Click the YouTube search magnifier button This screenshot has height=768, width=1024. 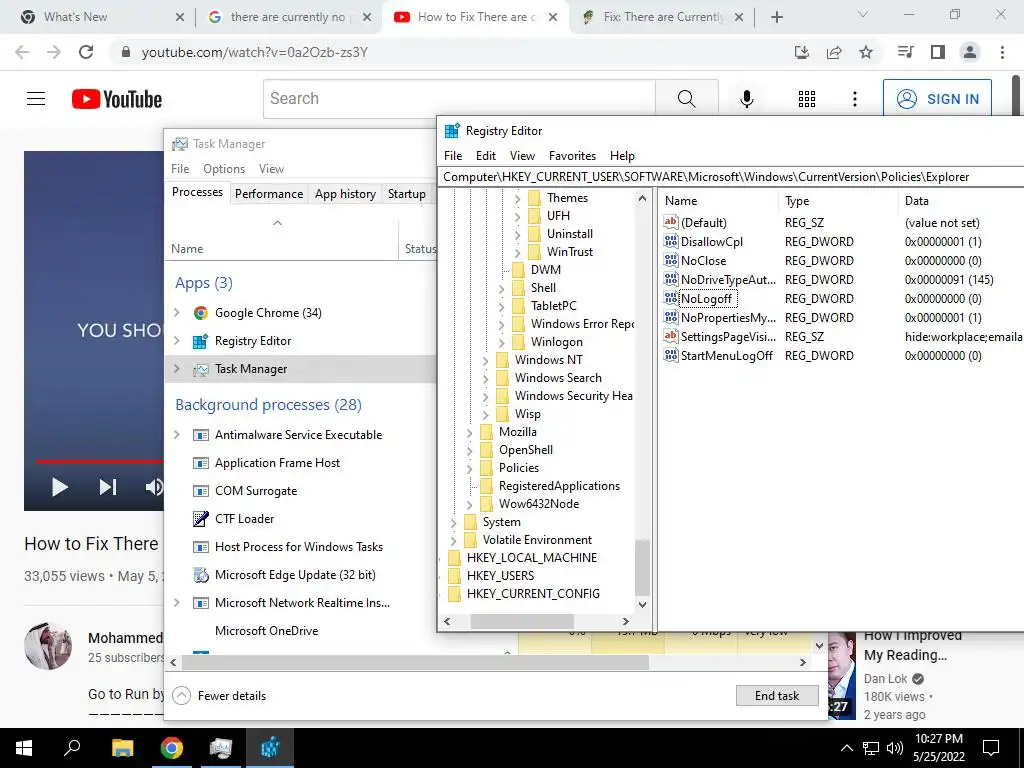pyautogui.click(x=686, y=99)
